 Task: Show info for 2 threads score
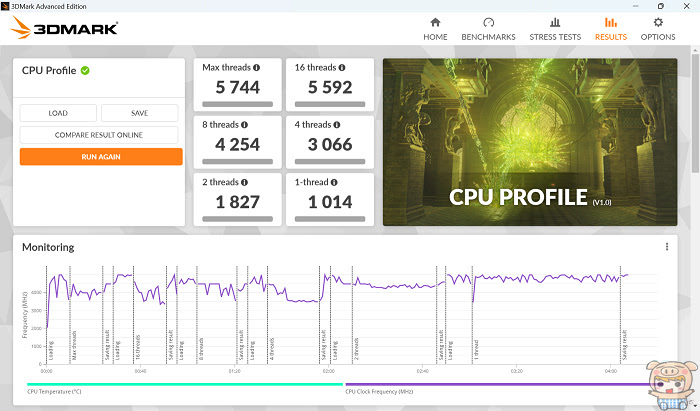point(244,182)
